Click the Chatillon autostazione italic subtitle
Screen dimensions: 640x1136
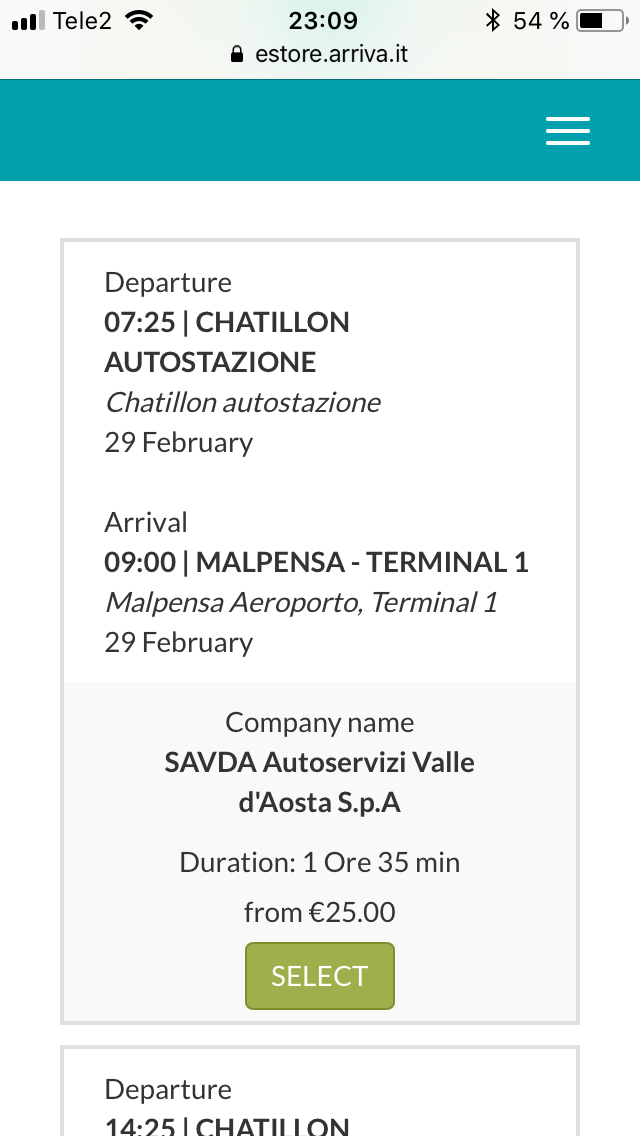242,402
